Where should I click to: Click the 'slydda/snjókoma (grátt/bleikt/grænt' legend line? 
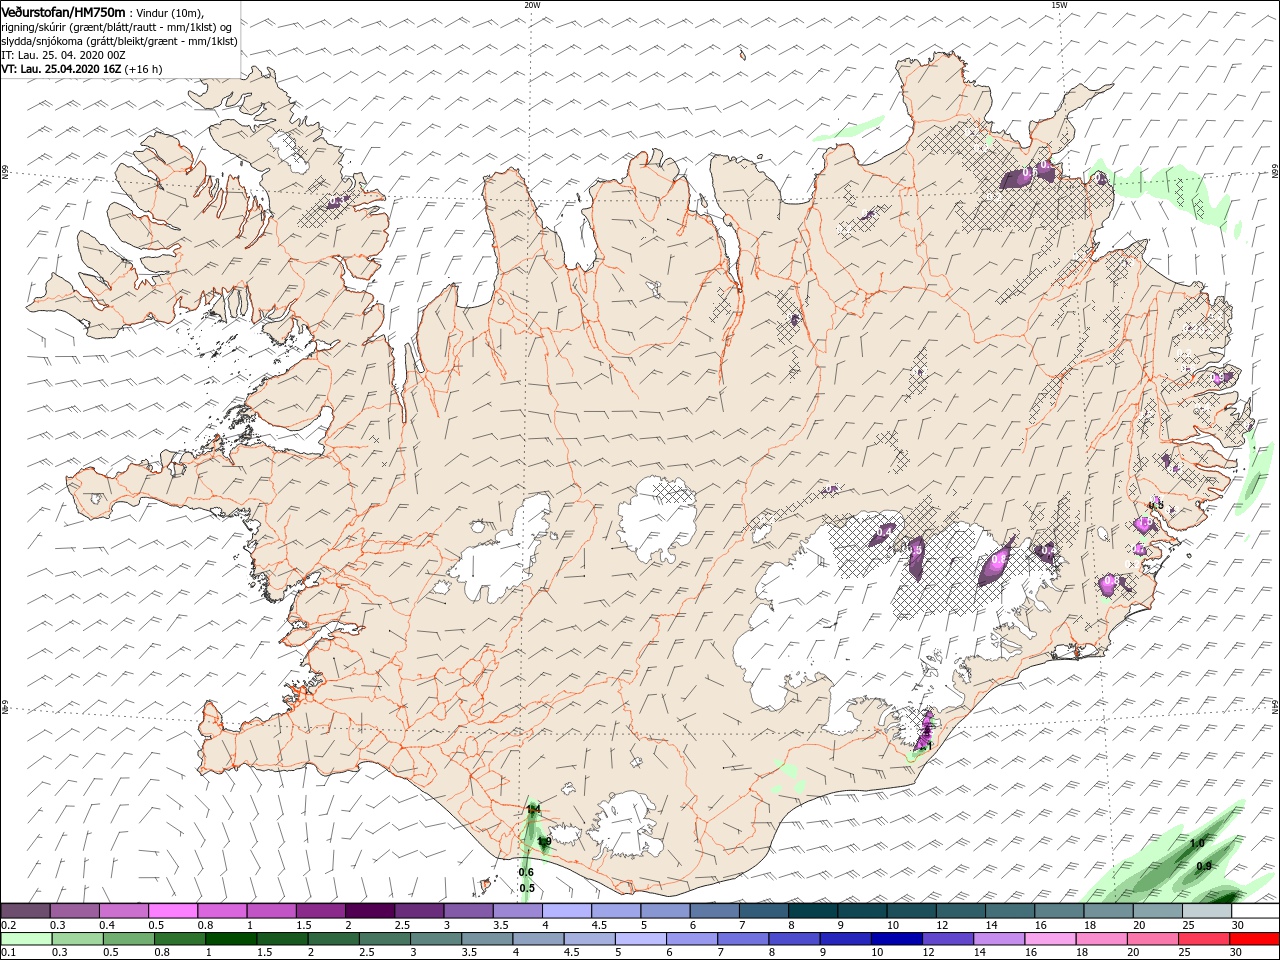119,41
